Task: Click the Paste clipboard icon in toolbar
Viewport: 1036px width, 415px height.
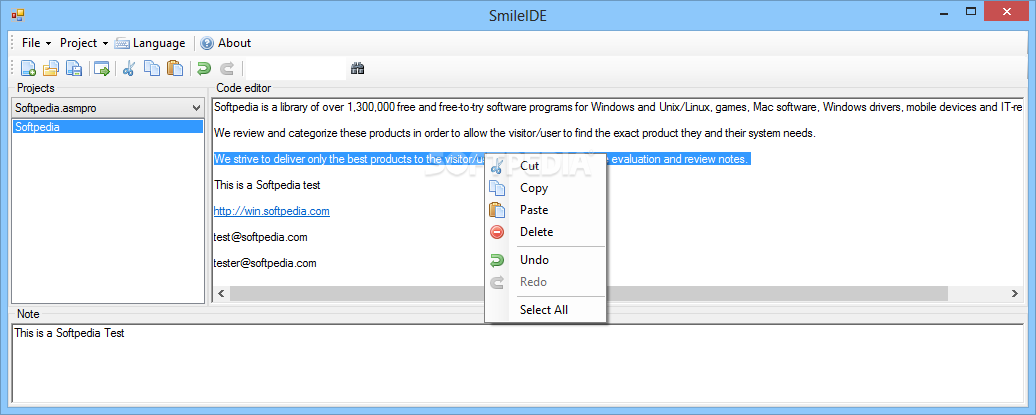Action: tap(174, 68)
